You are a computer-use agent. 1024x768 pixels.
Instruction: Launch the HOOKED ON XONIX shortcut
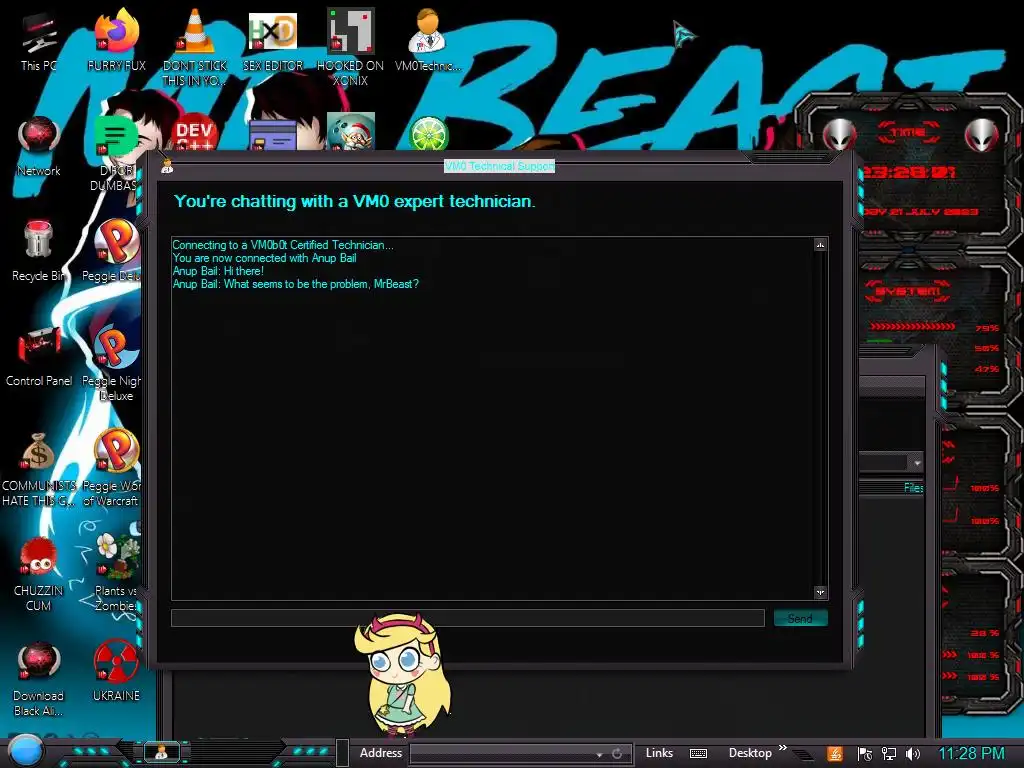pyautogui.click(x=351, y=46)
